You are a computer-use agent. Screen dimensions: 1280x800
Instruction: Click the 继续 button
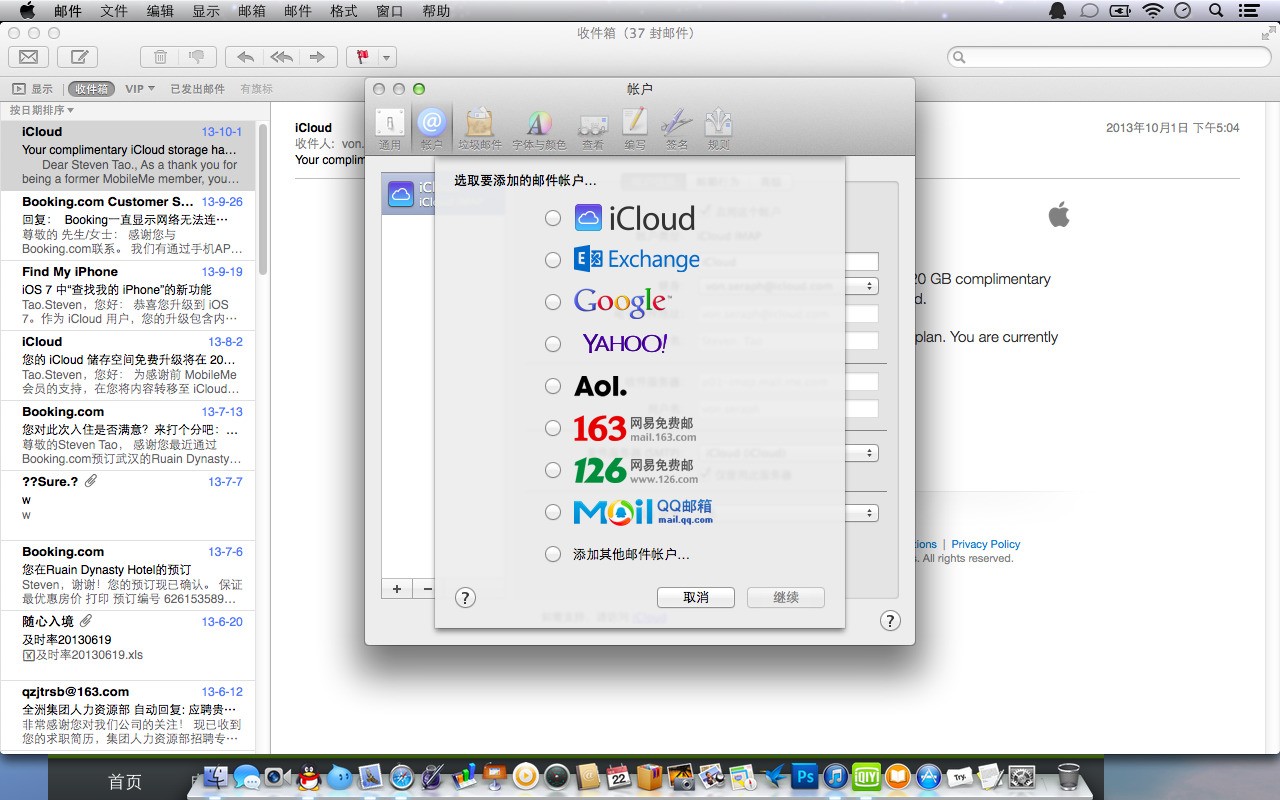pyautogui.click(x=786, y=597)
